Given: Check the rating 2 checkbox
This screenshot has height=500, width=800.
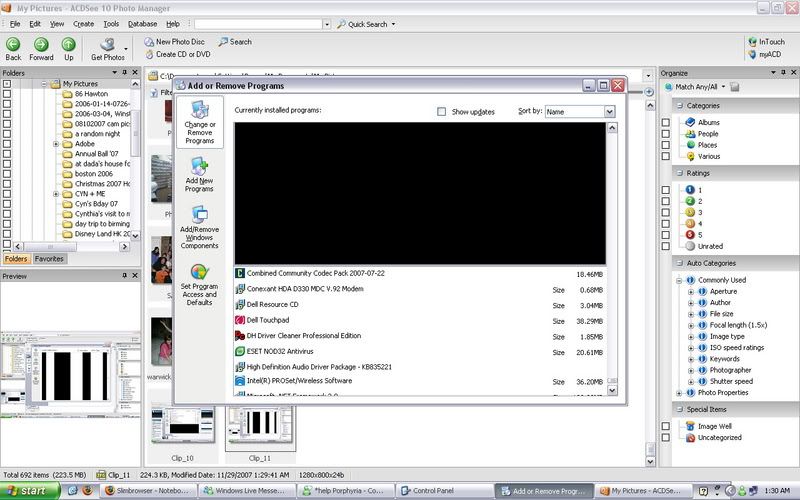Looking at the screenshot, I should pyautogui.click(x=666, y=201).
